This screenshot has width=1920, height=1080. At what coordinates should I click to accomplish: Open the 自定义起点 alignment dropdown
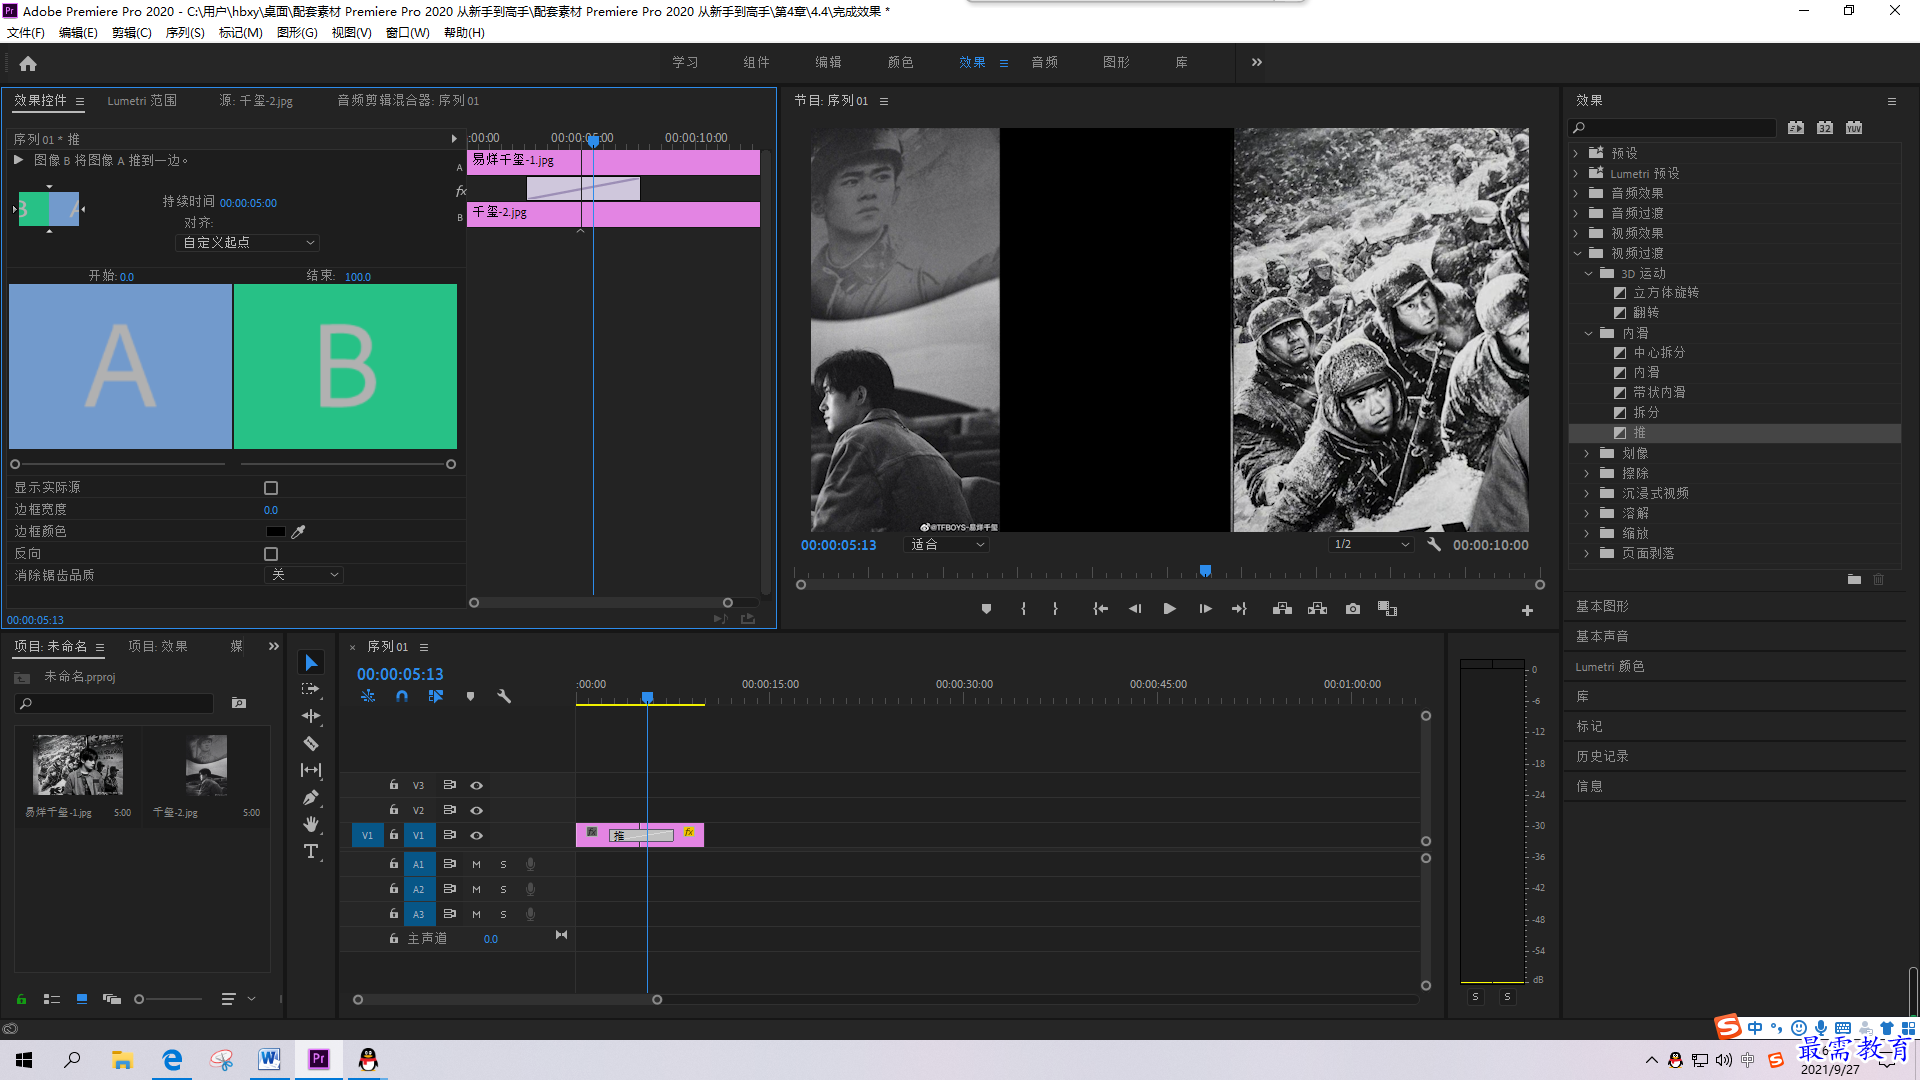point(248,243)
